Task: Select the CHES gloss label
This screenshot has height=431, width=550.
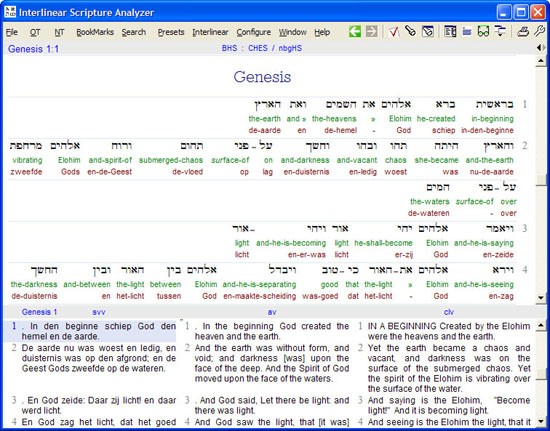Action: [258, 48]
